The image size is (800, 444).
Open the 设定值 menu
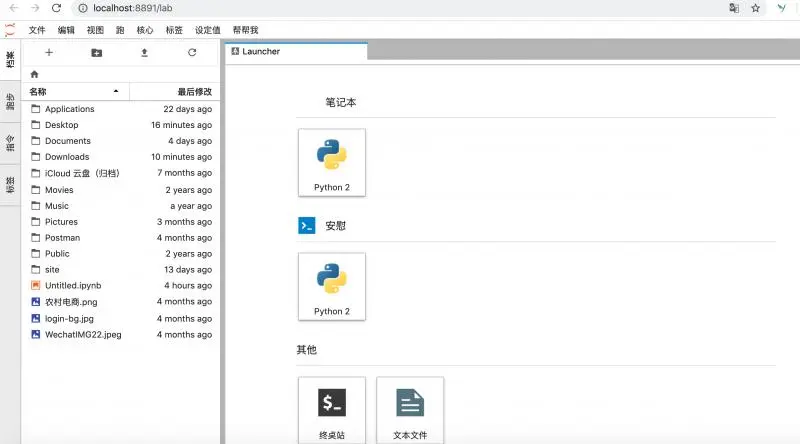(208, 30)
